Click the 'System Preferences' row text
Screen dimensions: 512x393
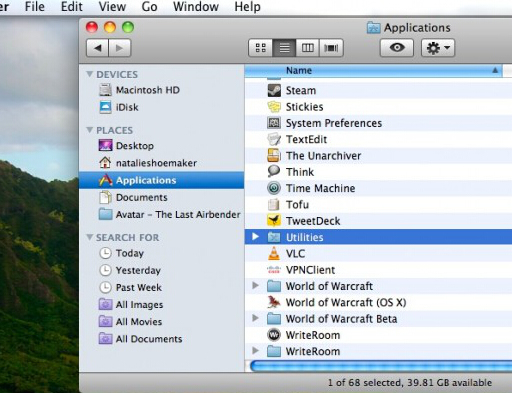(x=334, y=123)
